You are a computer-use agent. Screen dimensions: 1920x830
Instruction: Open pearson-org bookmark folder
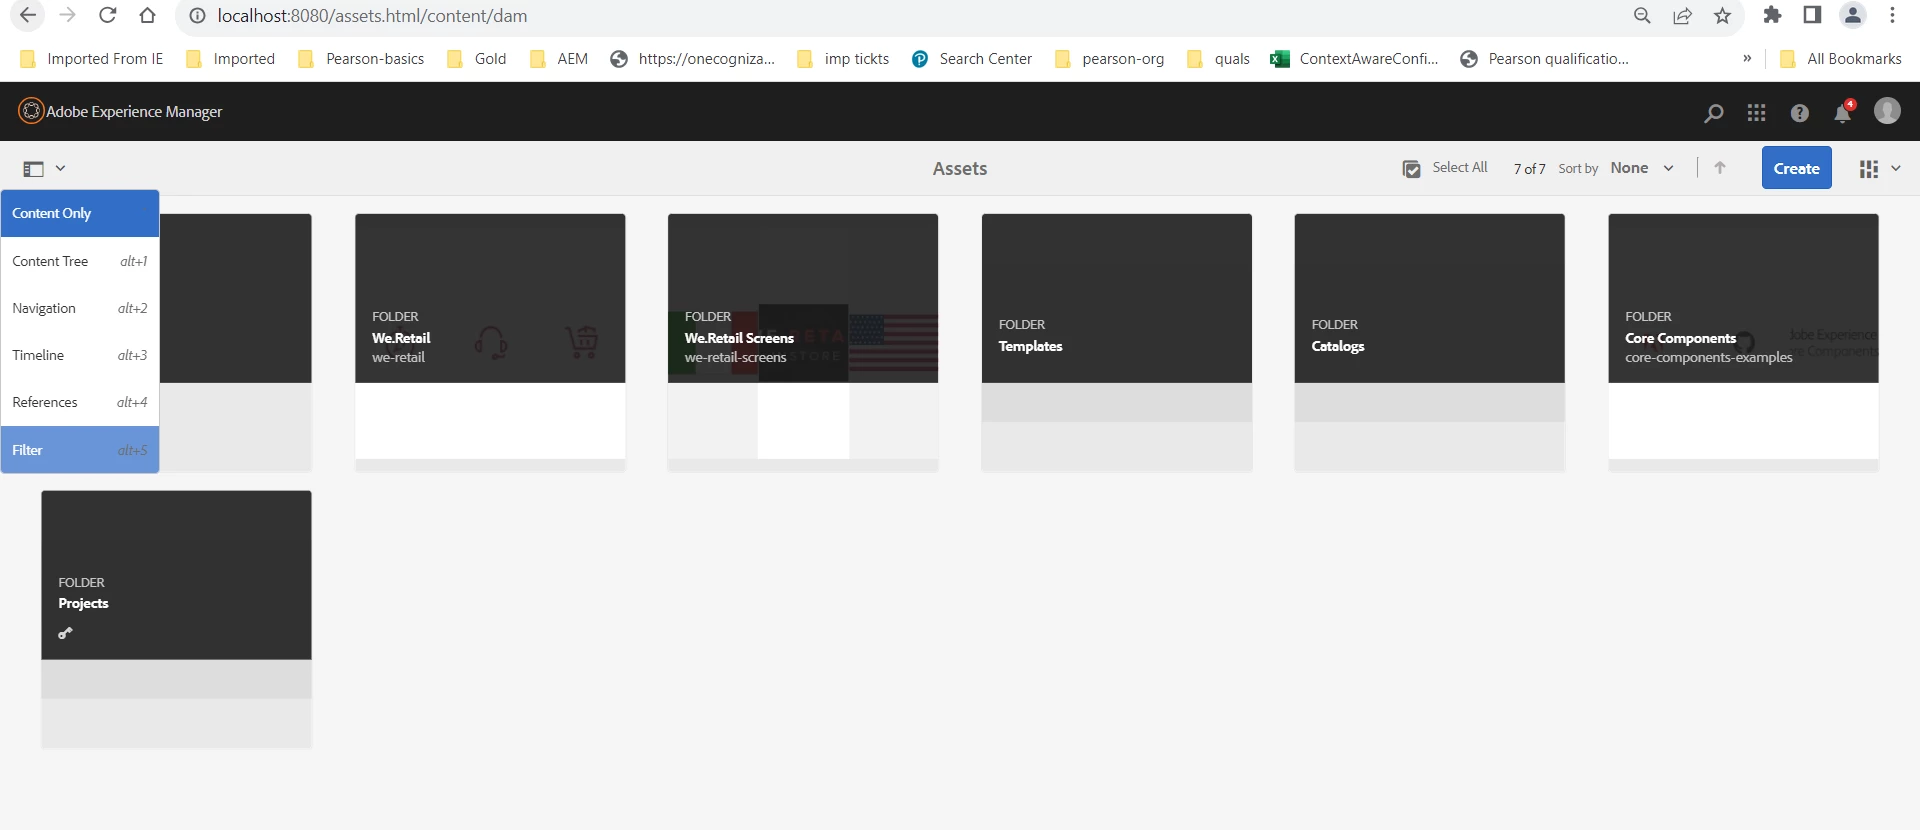1110,59
